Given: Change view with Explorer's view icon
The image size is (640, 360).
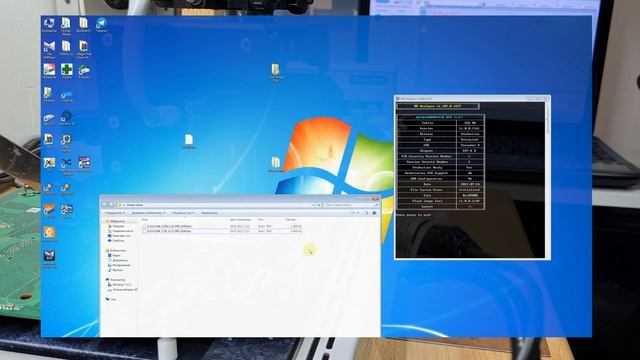Looking at the screenshot, I should pos(354,213).
